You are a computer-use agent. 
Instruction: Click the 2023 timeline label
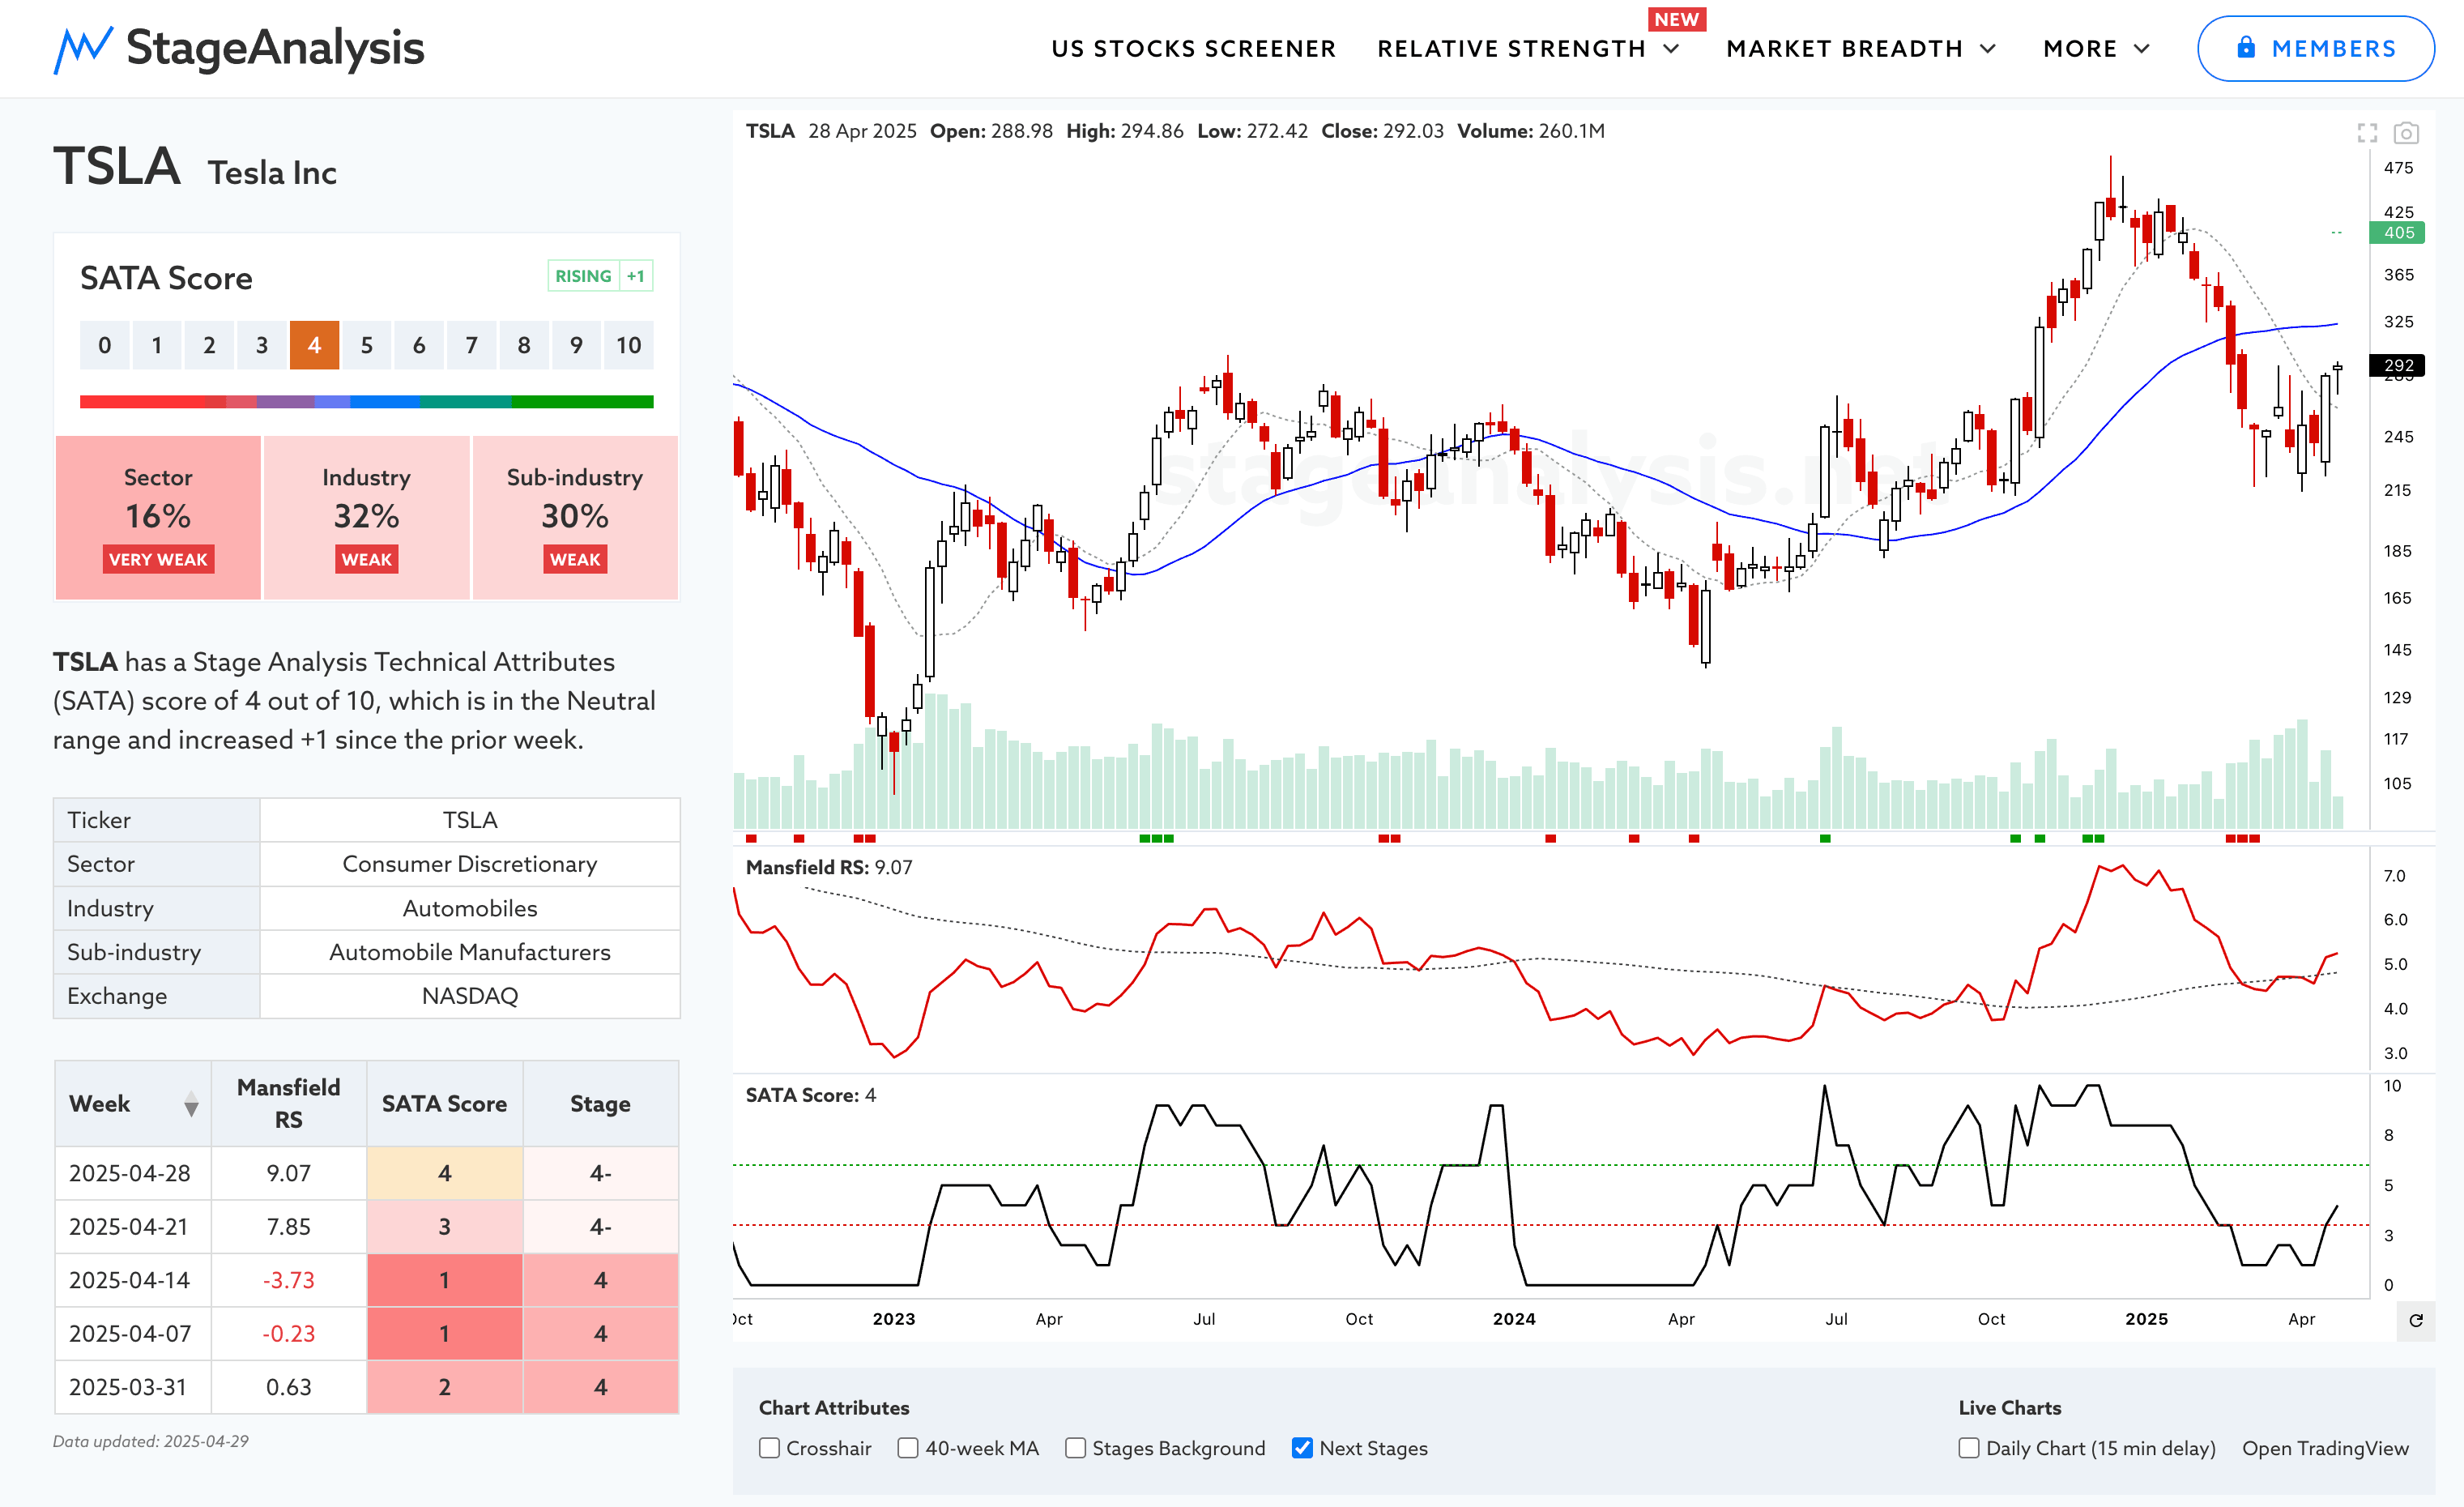(894, 1319)
